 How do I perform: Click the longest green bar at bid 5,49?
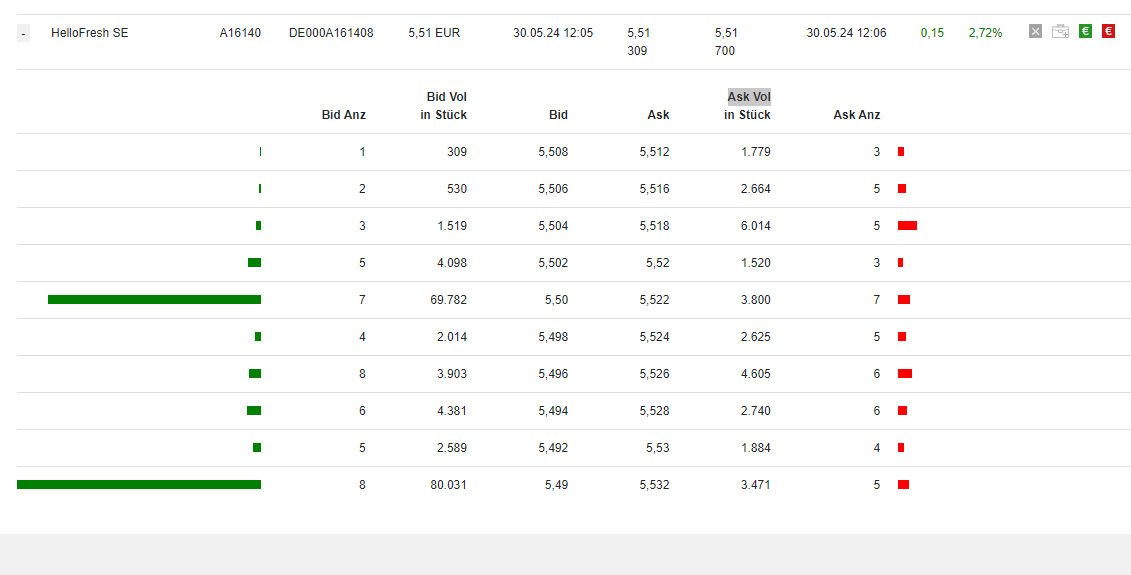[139, 484]
